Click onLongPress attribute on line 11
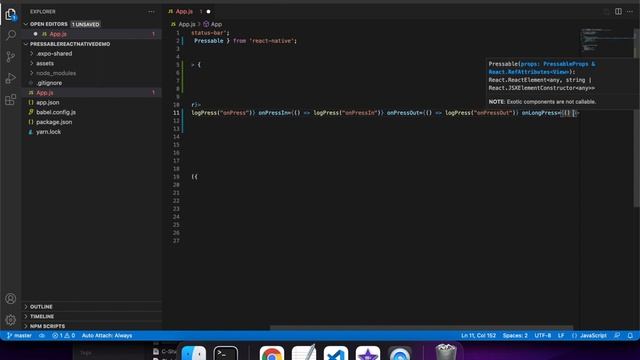The image size is (640, 360). 540,113
